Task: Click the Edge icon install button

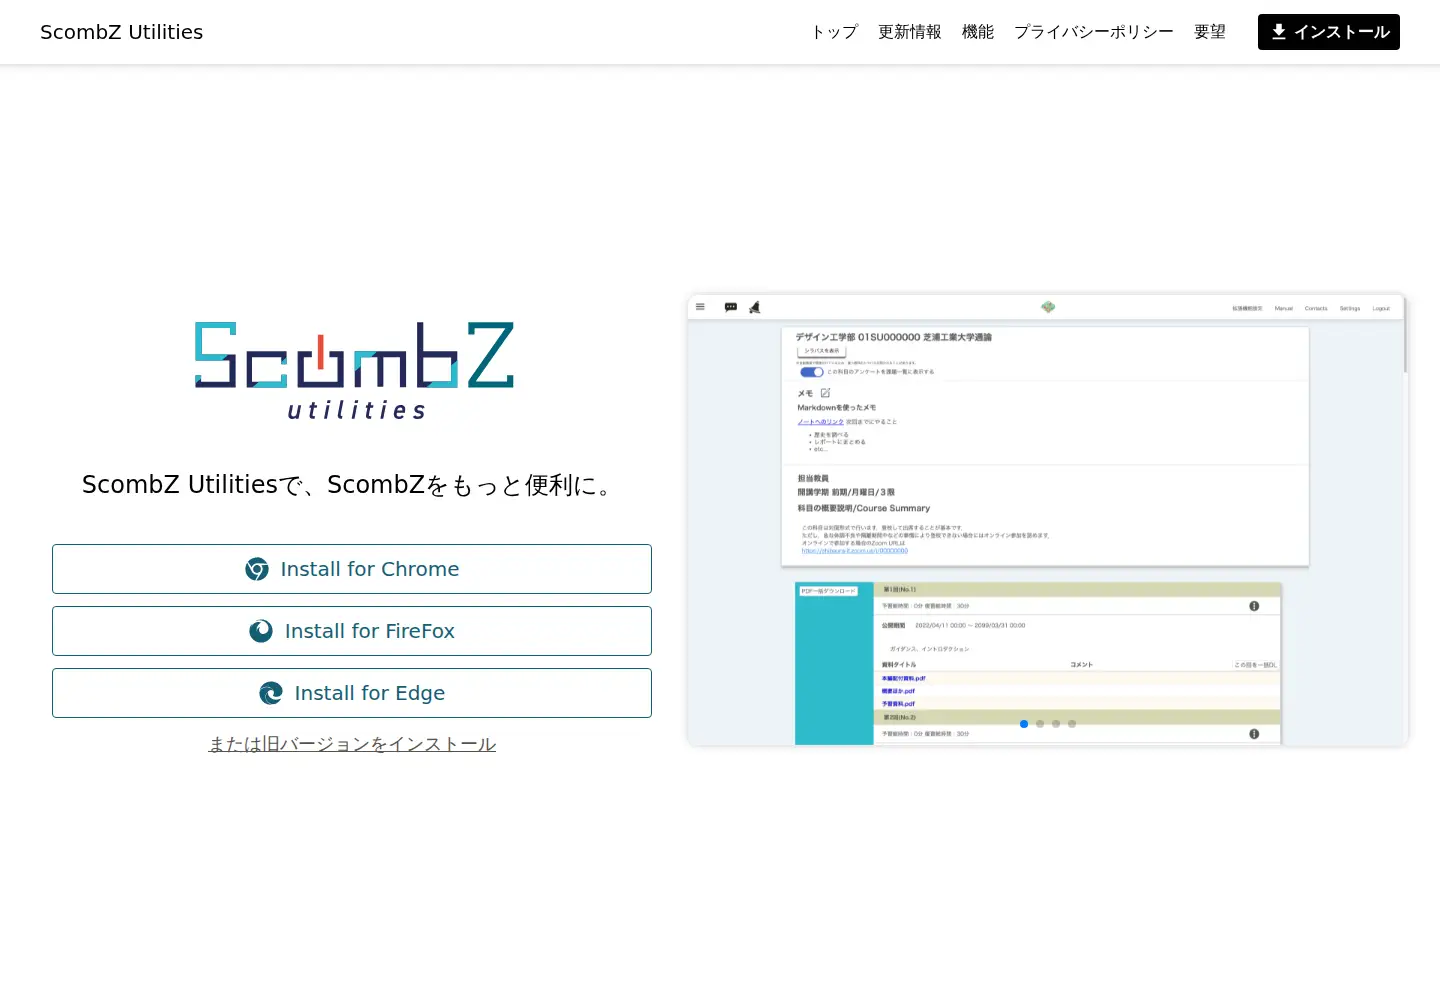Action: [352, 693]
